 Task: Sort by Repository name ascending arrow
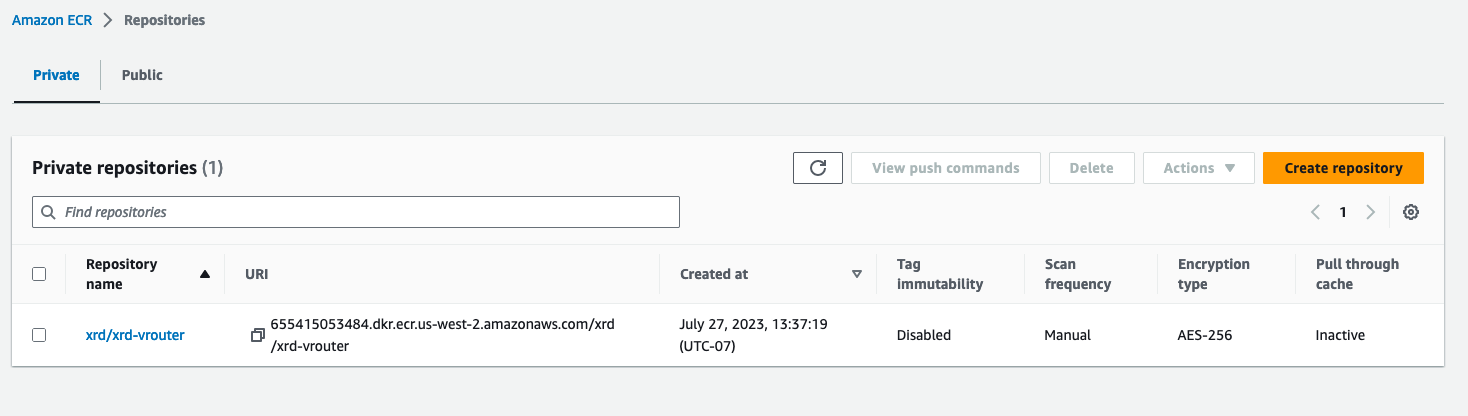point(205,274)
